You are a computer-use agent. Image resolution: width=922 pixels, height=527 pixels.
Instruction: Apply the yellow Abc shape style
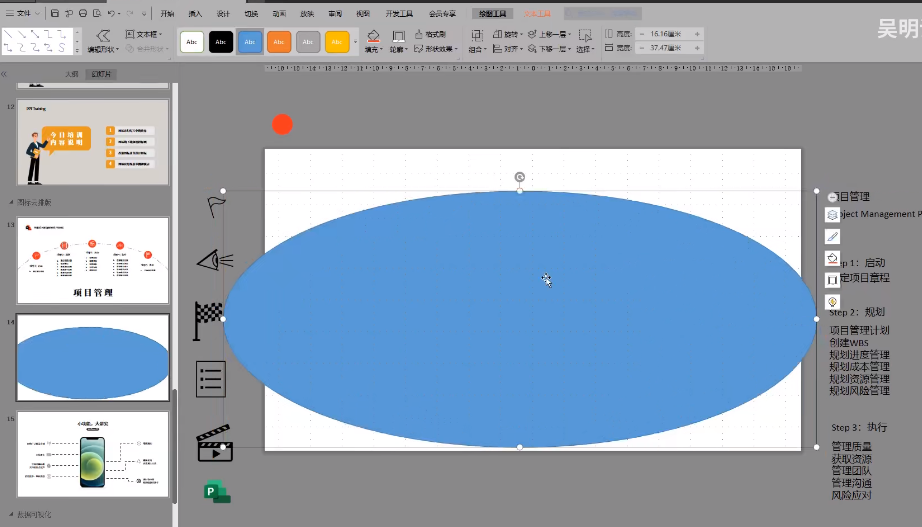click(x=337, y=42)
